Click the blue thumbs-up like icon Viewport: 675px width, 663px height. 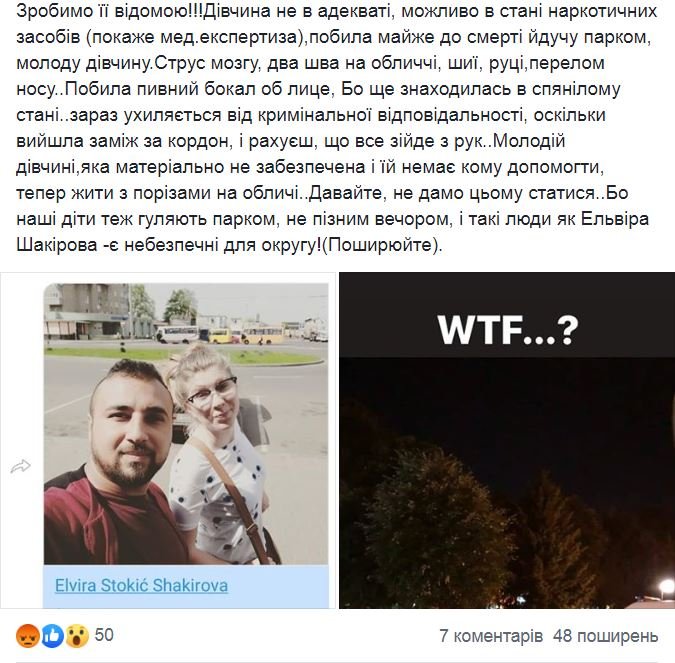(x=53, y=636)
